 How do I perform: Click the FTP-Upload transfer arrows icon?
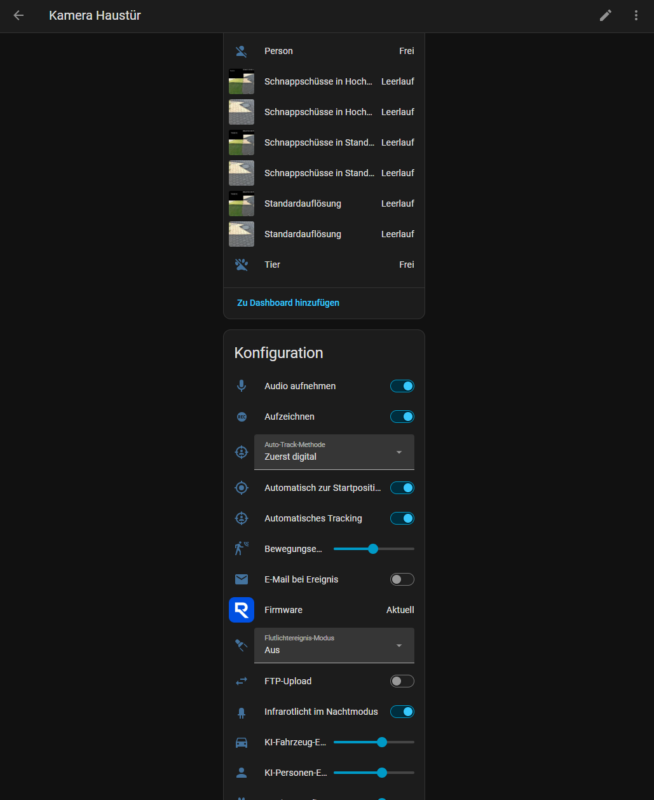coord(241,681)
